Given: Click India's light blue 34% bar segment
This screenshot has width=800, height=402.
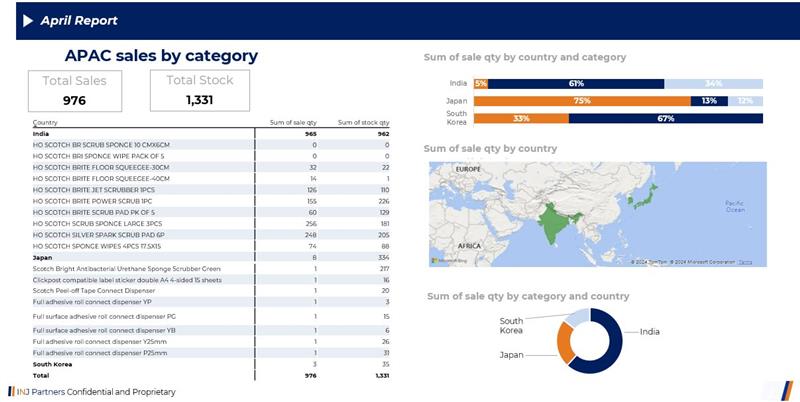Looking at the screenshot, I should 713,84.
